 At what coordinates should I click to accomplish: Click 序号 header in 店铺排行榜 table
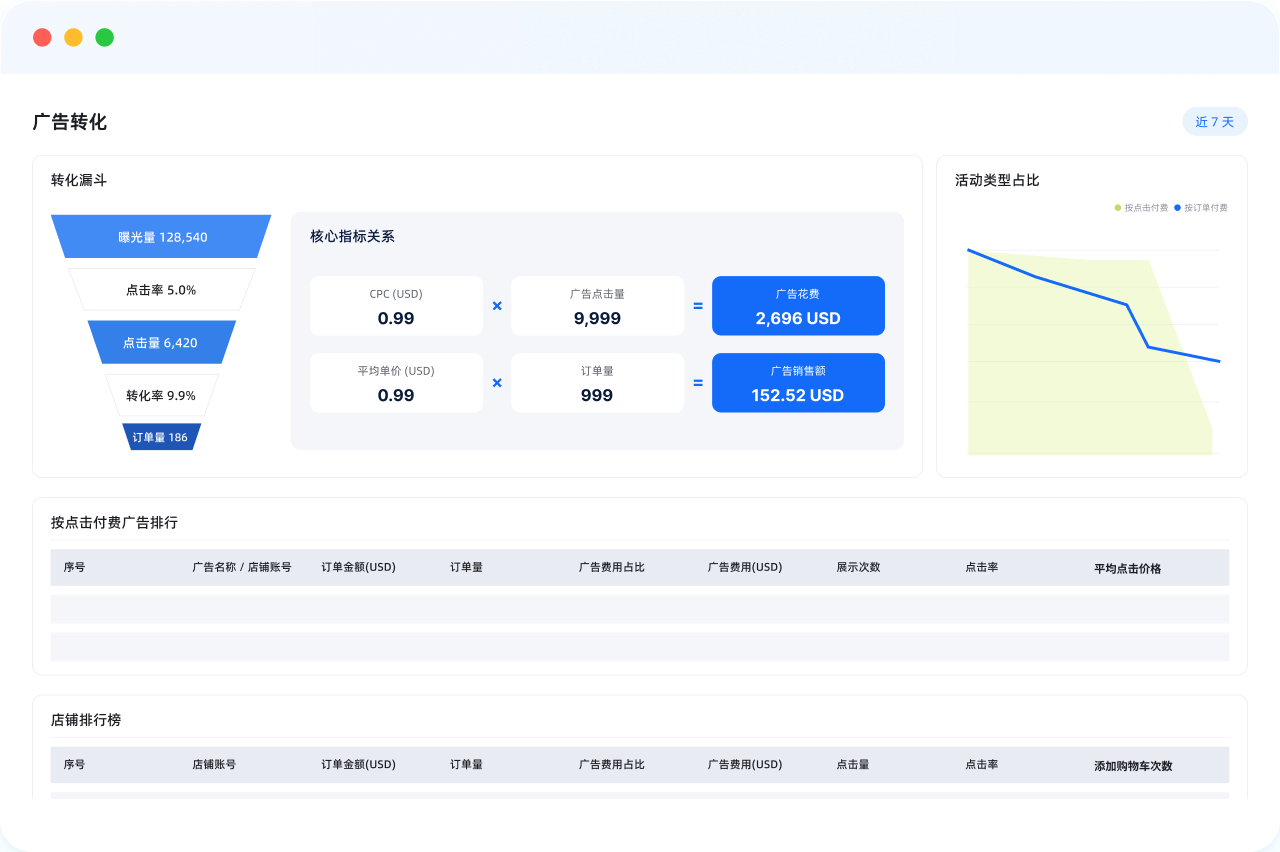[74, 764]
